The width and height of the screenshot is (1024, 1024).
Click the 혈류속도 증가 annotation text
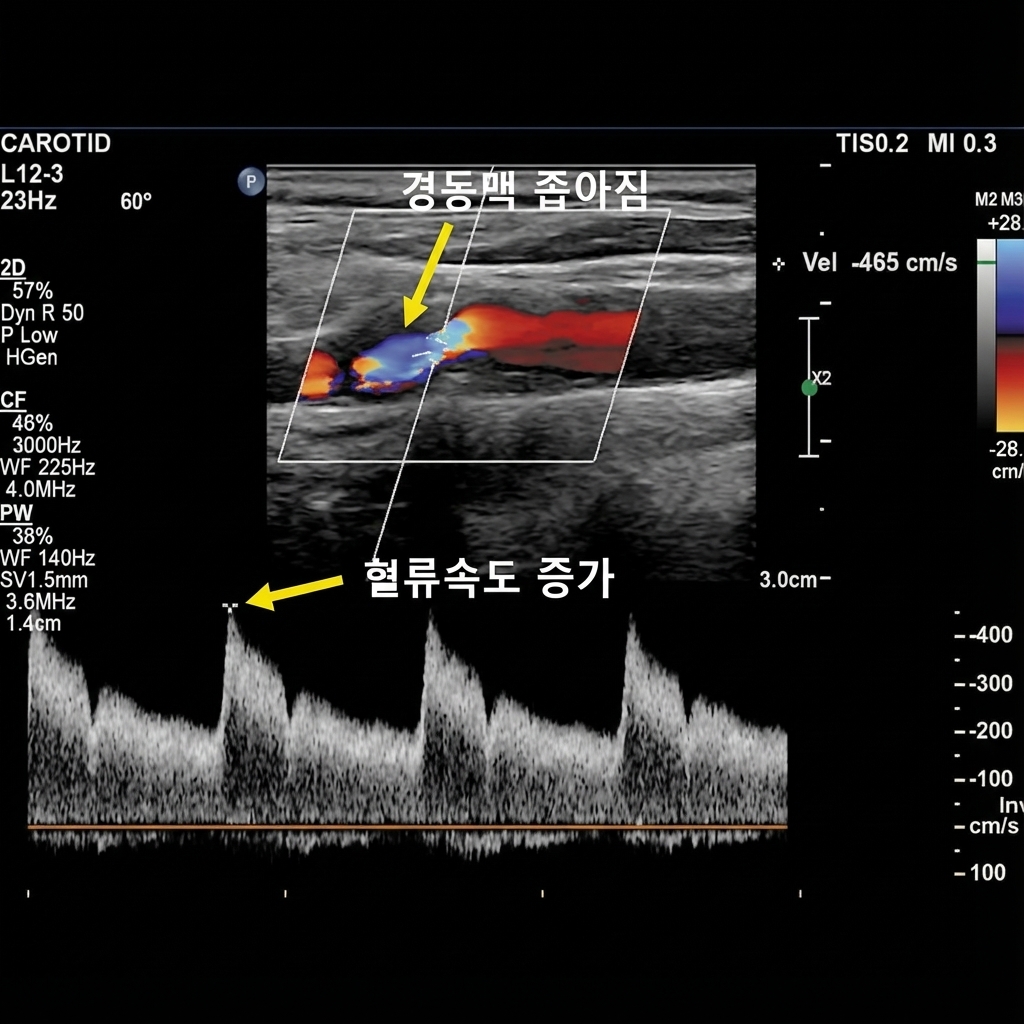click(x=489, y=579)
